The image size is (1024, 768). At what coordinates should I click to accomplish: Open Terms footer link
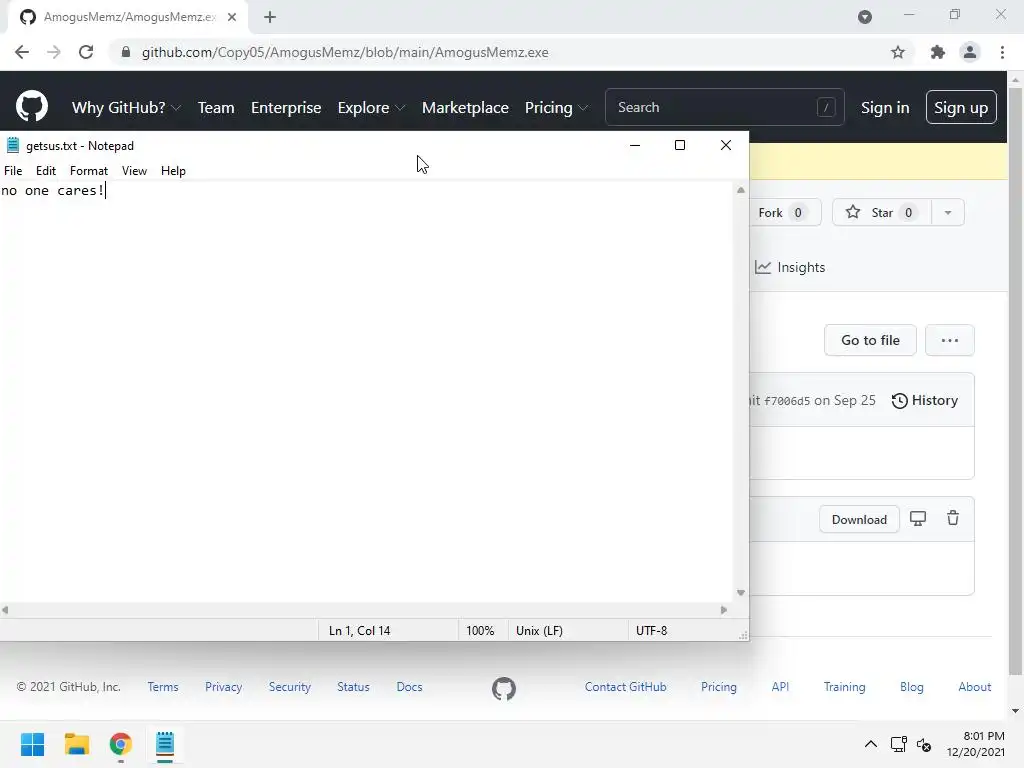coord(163,687)
